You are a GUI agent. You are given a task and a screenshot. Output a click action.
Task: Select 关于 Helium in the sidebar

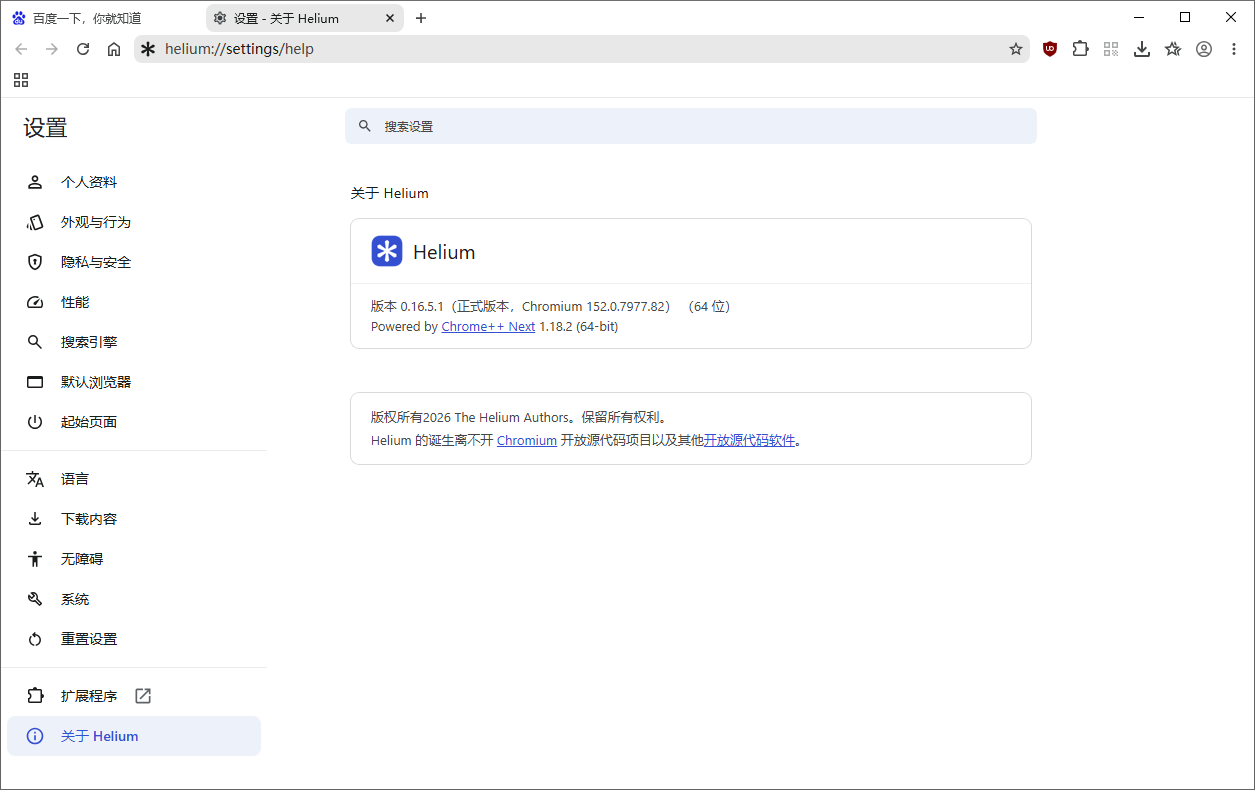(133, 736)
